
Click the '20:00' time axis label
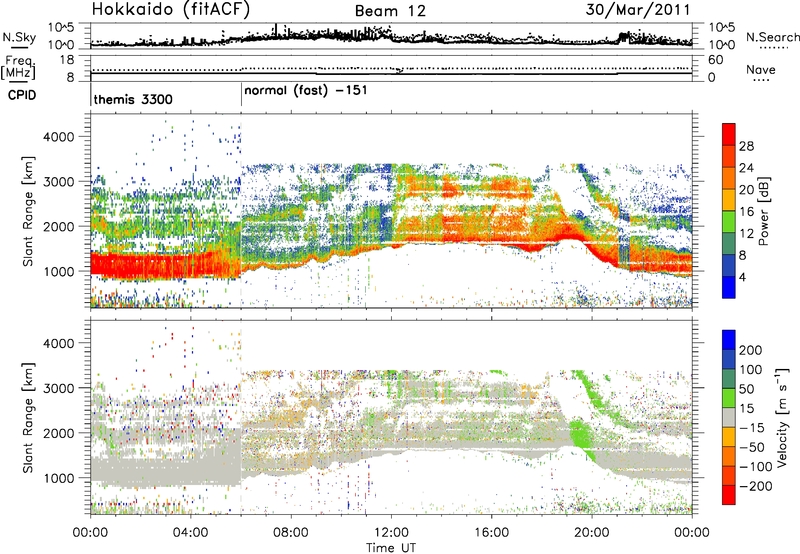[592, 533]
